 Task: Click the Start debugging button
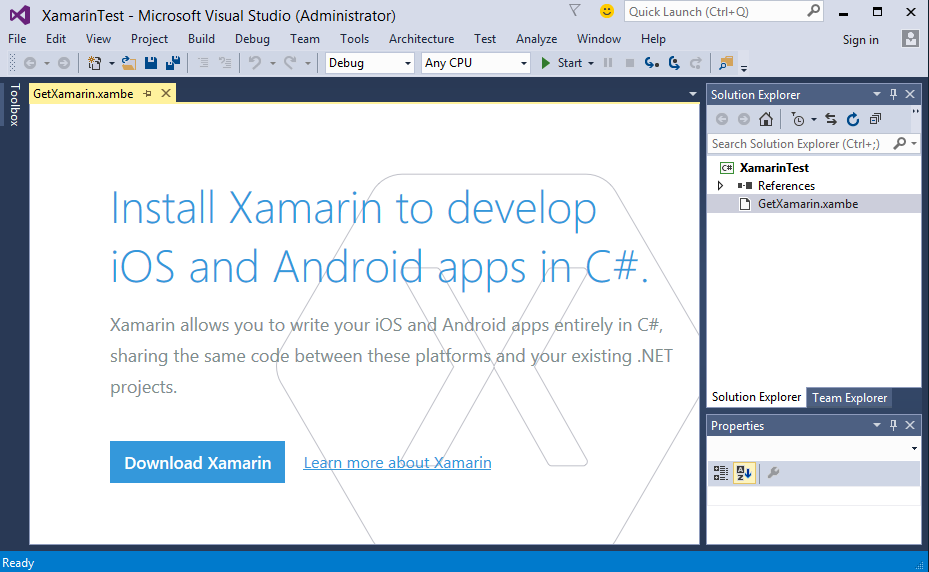point(561,63)
